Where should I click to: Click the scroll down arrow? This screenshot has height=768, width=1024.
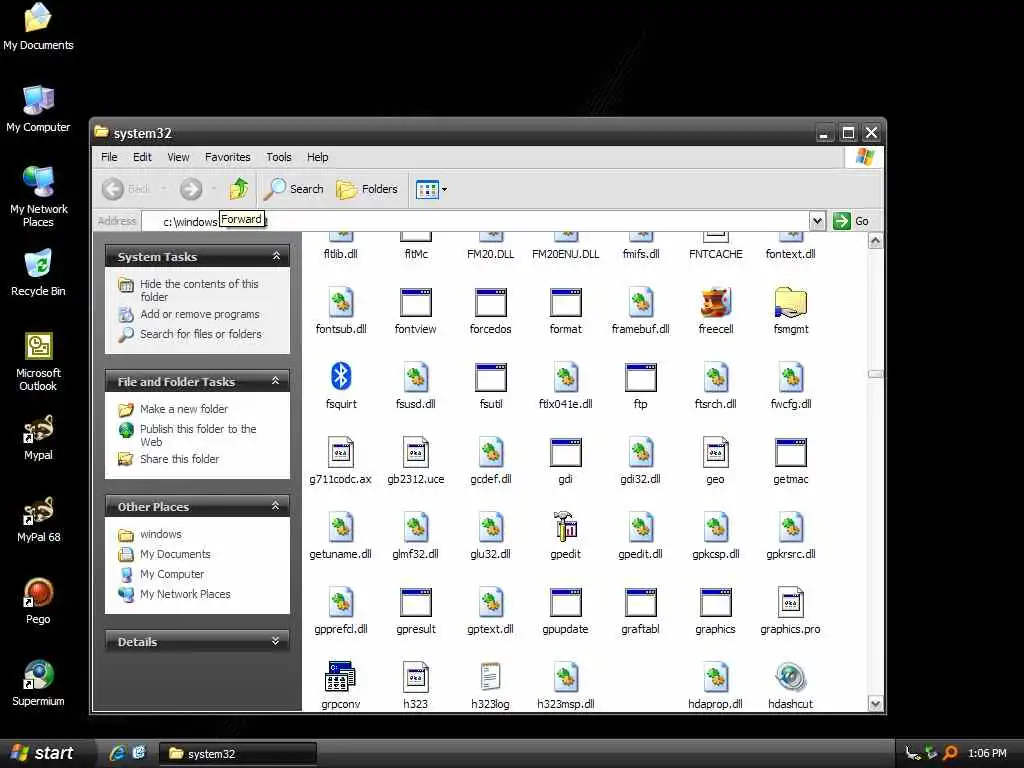tap(875, 703)
